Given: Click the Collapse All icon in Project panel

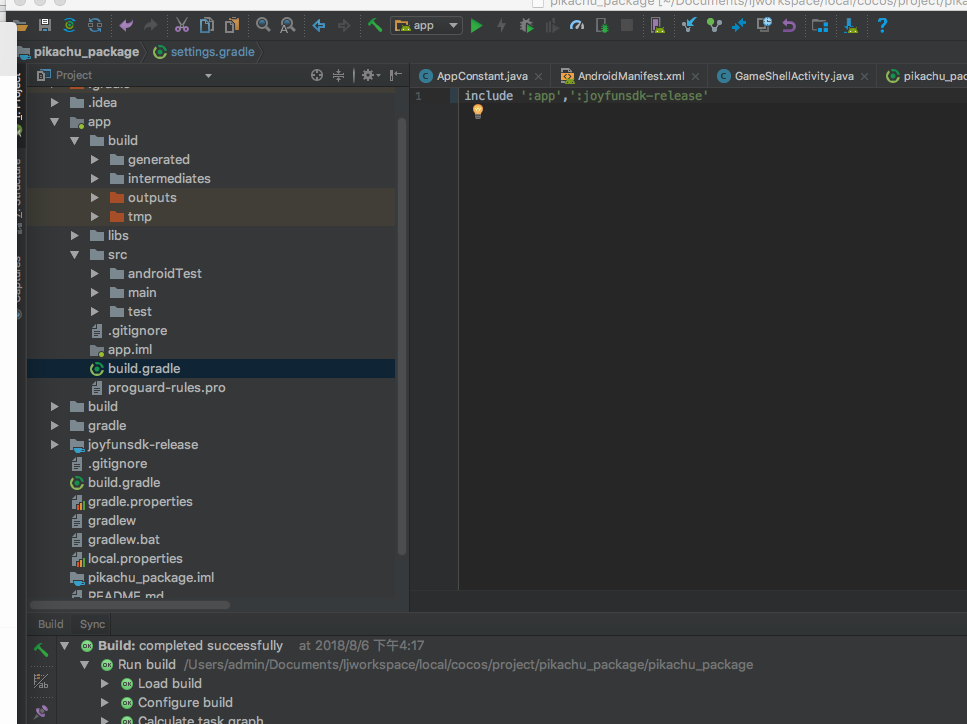Looking at the screenshot, I should pyautogui.click(x=339, y=75).
